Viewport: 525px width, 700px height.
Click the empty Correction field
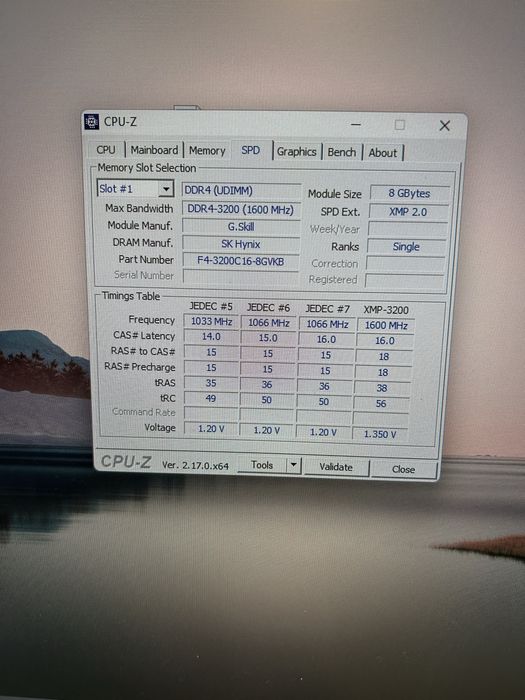405,263
